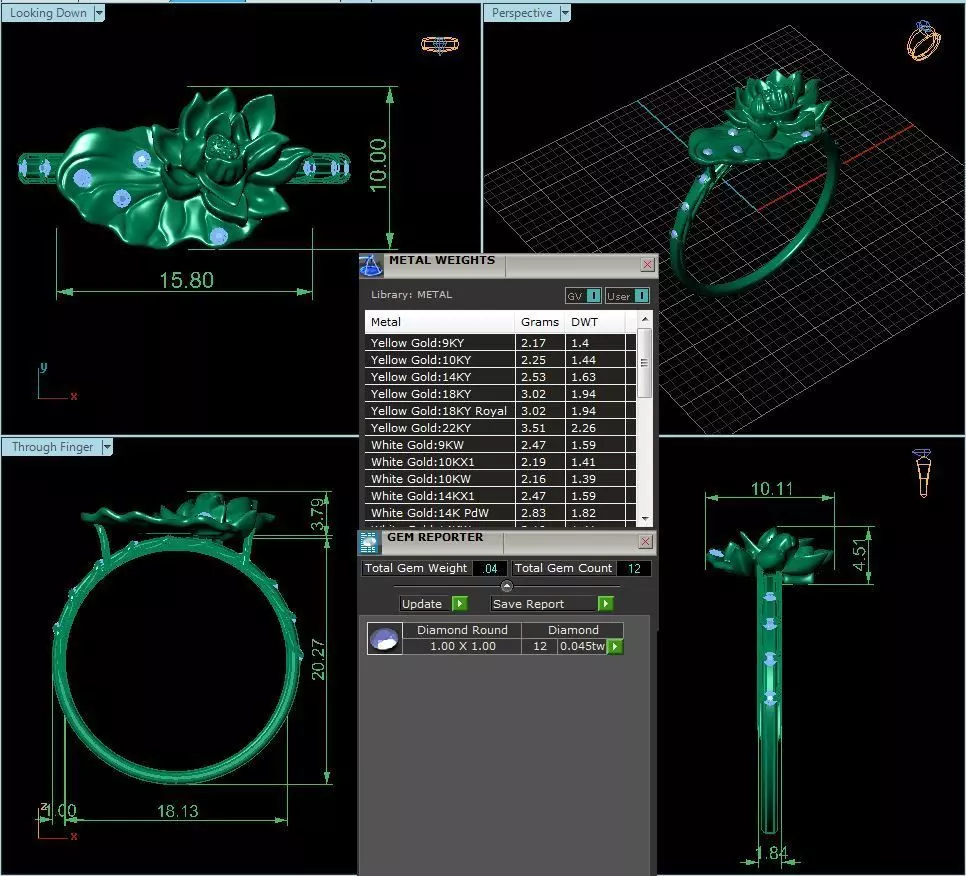This screenshot has height=876, width=966.
Task: Click the DWT column header
Action: [595, 322]
